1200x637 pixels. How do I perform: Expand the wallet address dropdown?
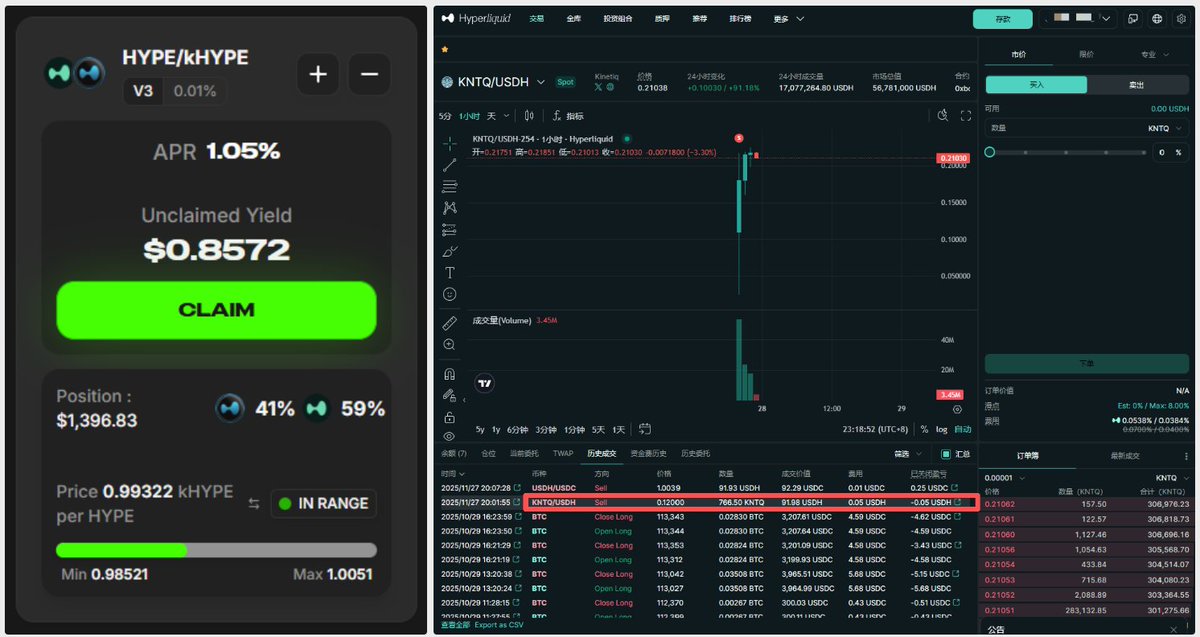[x=1108, y=18]
